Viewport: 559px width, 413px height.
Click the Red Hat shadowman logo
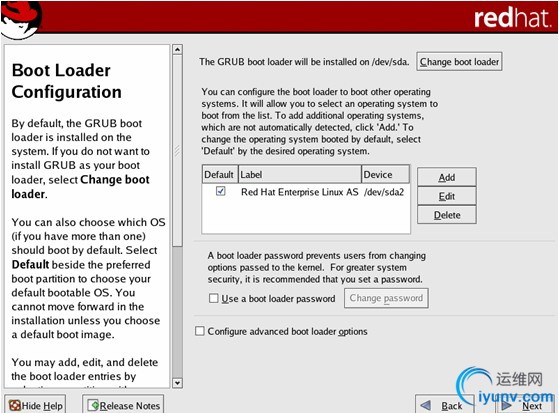point(21,19)
